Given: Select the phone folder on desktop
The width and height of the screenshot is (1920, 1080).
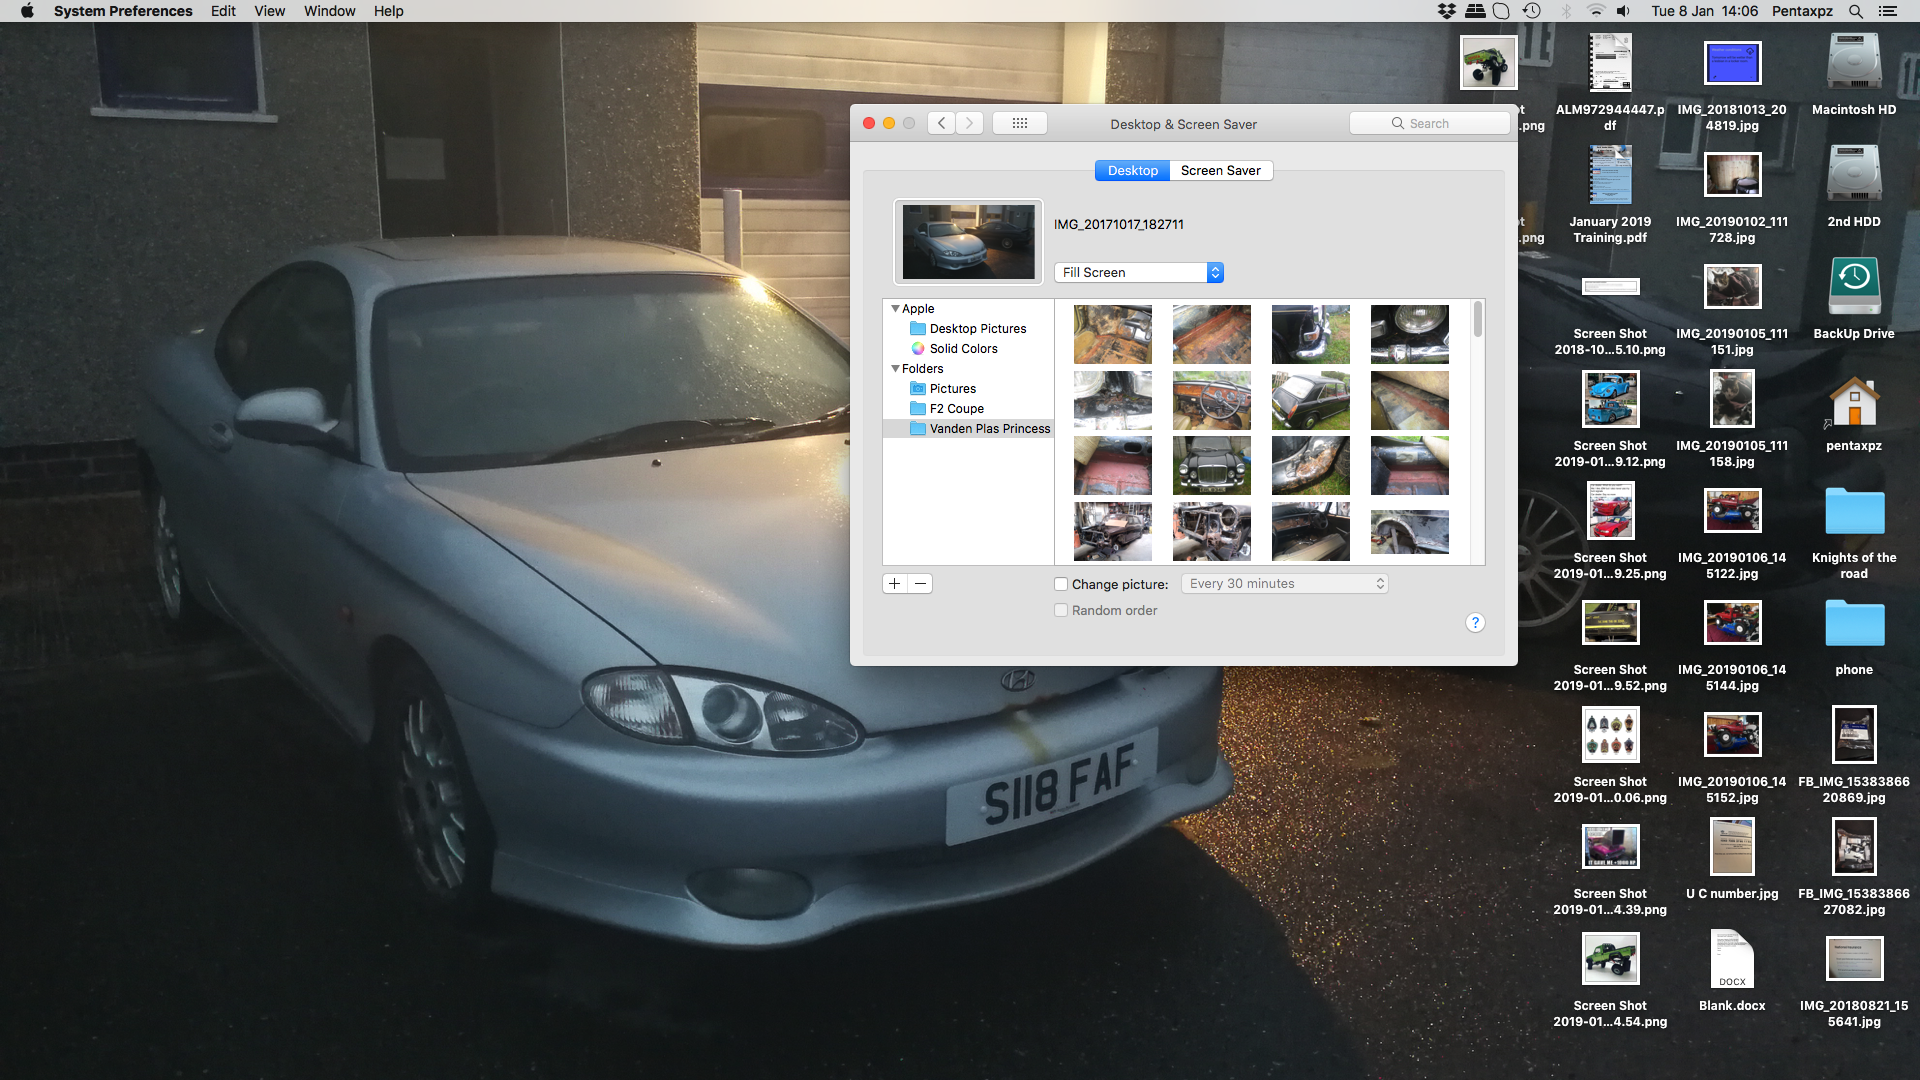Looking at the screenshot, I should 1854,623.
